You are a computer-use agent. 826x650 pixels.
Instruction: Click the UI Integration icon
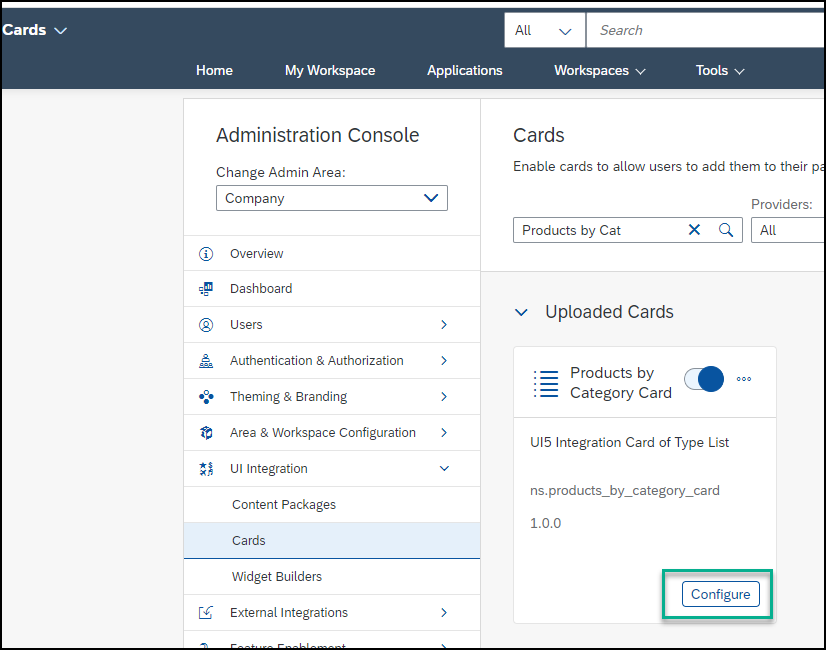pos(206,469)
